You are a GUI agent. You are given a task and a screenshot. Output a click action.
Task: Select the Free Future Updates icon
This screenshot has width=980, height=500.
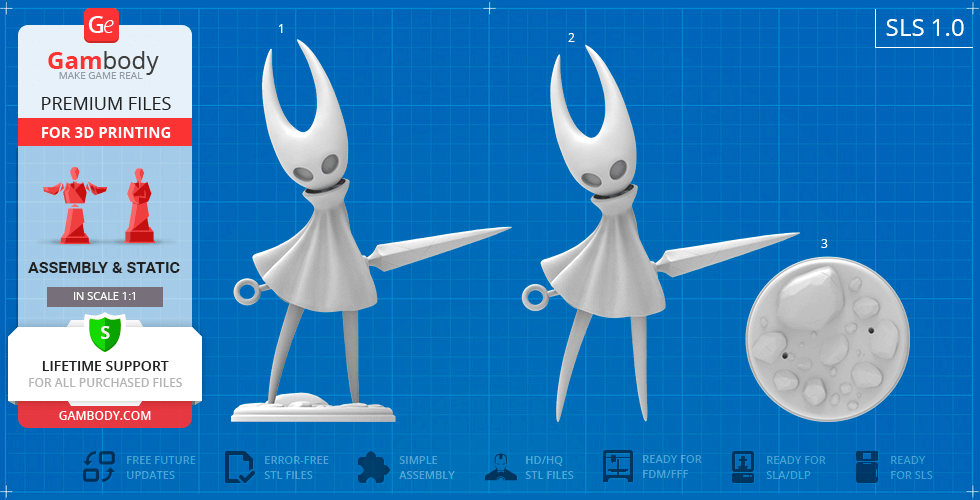(98, 467)
